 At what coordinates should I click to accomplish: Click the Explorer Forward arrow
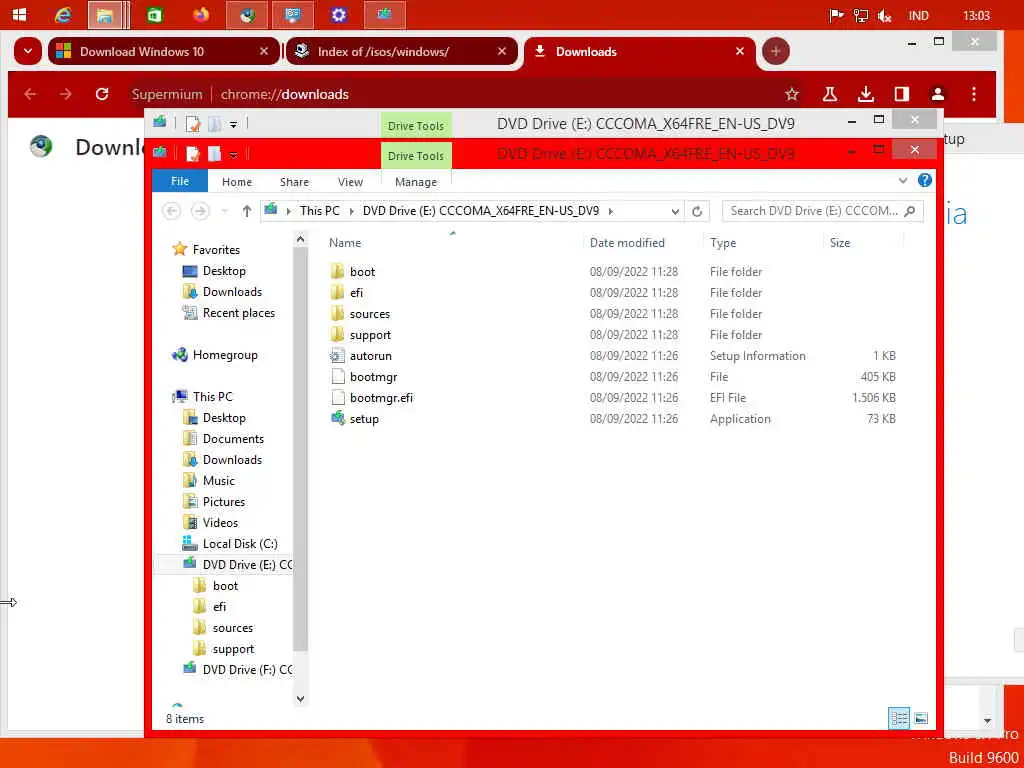200,211
